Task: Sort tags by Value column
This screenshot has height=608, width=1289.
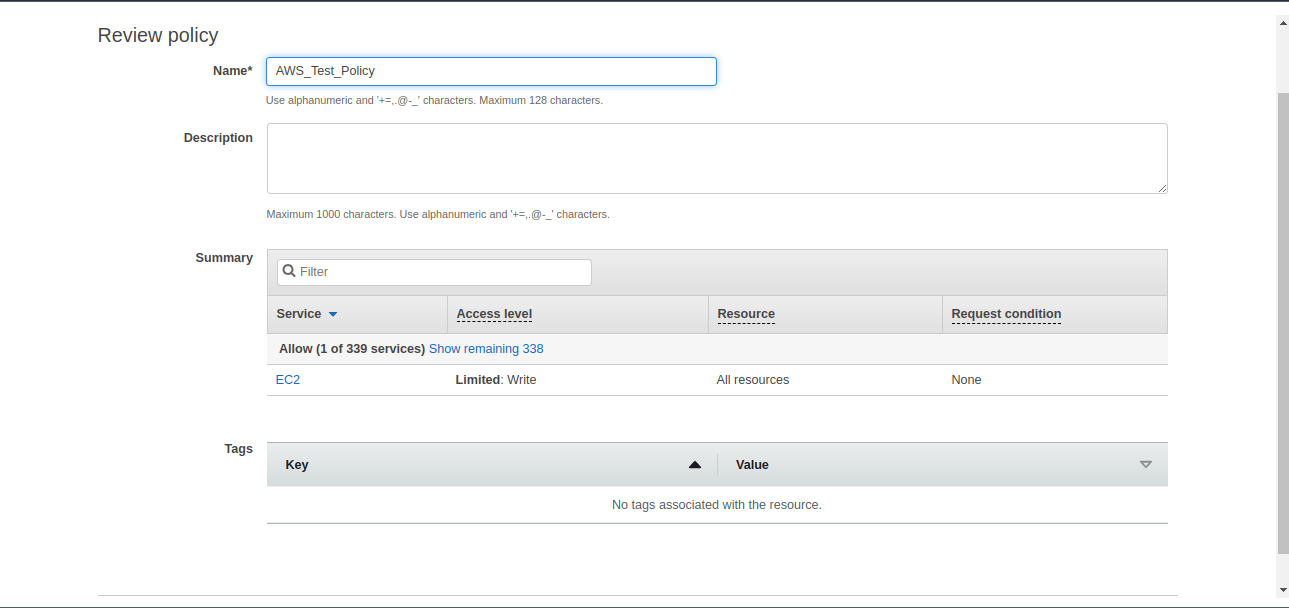Action: [x=752, y=465]
